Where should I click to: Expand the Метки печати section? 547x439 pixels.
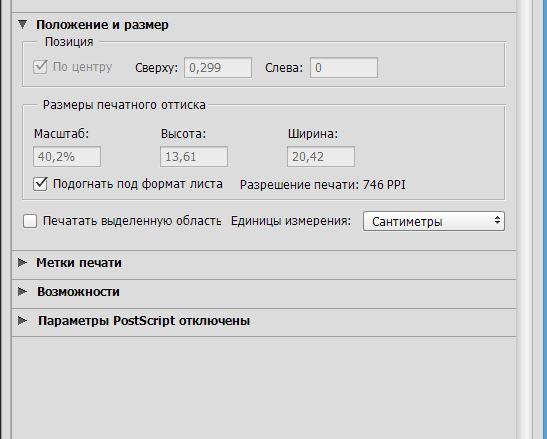(23, 262)
